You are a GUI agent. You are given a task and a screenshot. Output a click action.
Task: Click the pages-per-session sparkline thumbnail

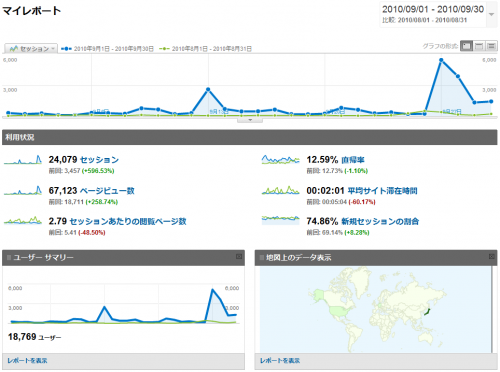pyautogui.click(x=23, y=221)
